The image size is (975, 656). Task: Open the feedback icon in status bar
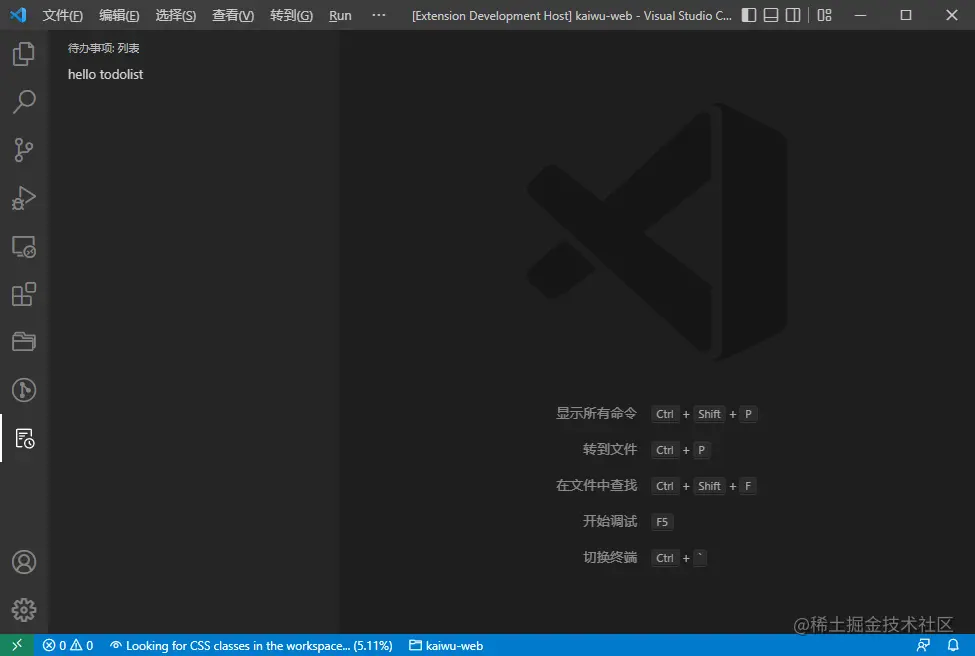(923, 645)
